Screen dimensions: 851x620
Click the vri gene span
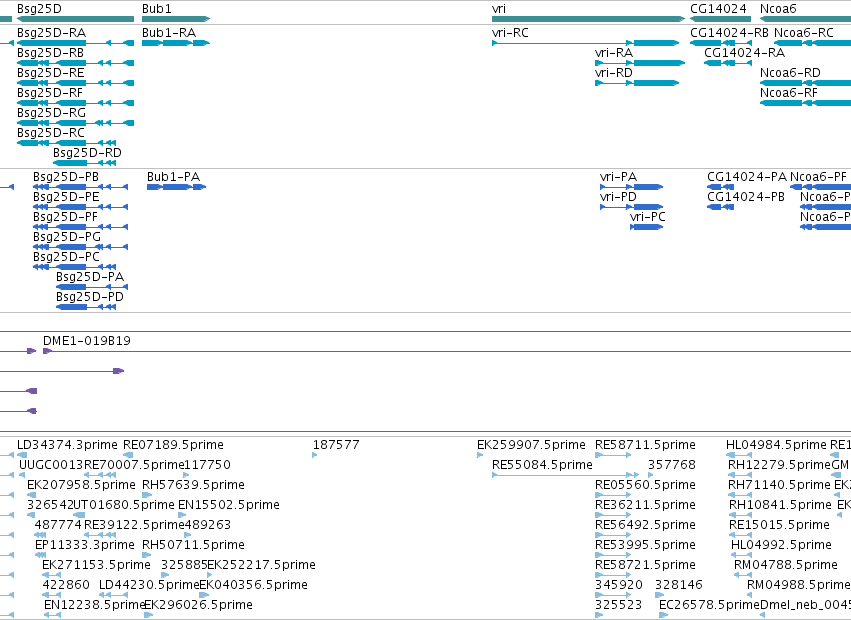pyautogui.click(x=588, y=19)
